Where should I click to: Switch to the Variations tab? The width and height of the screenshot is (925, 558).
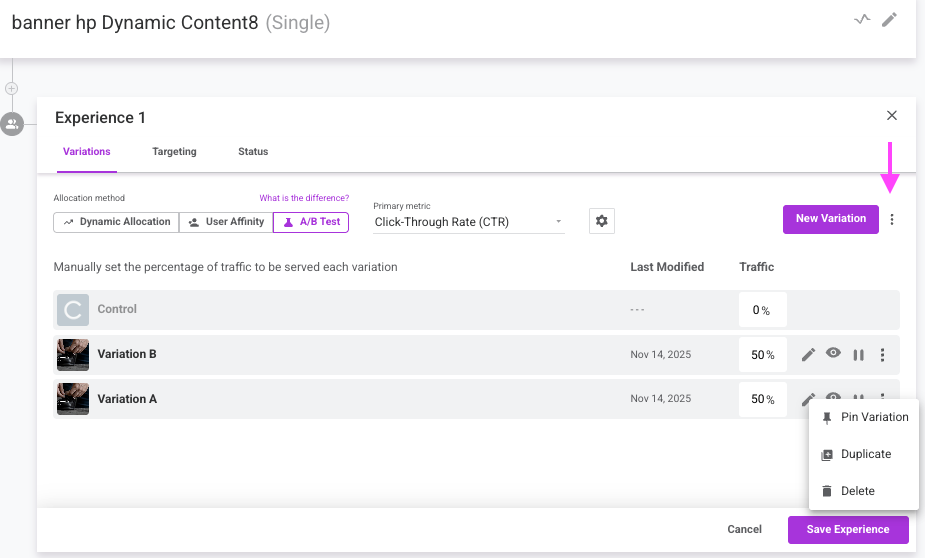click(87, 152)
